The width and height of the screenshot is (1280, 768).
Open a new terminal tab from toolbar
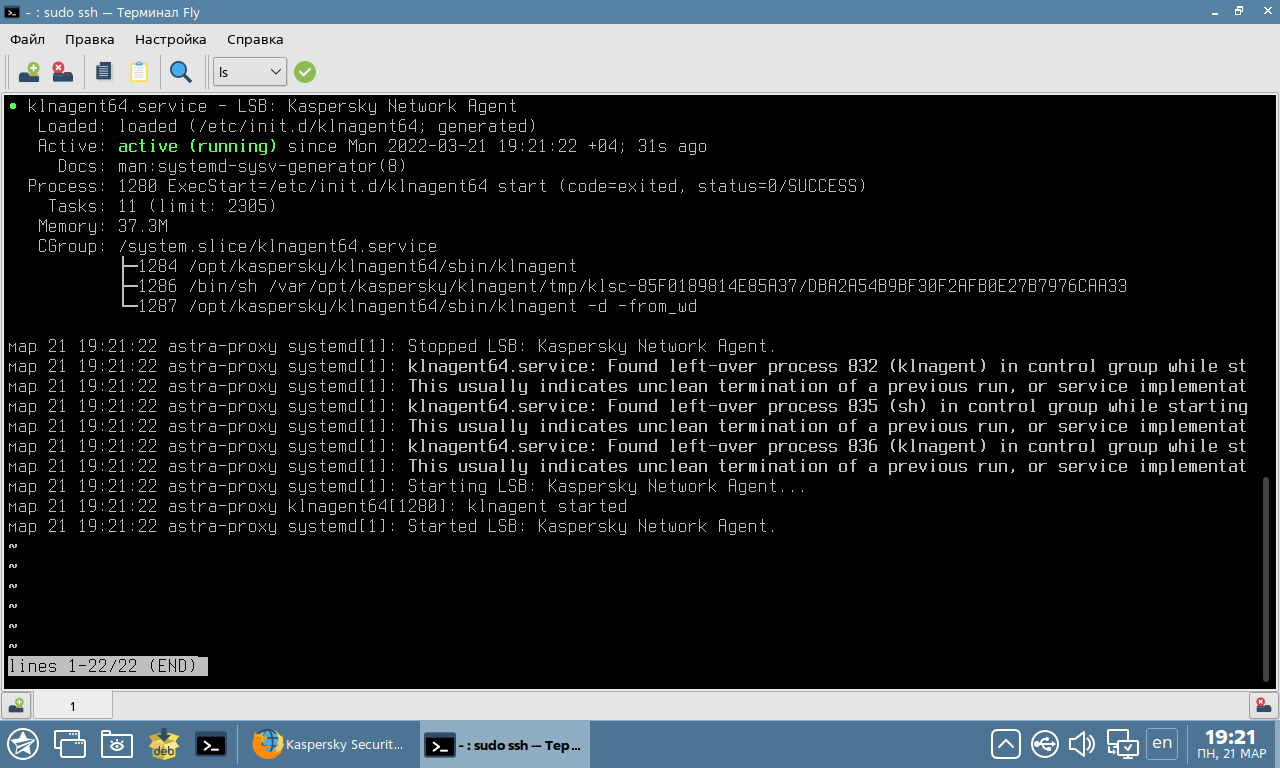pos(29,72)
